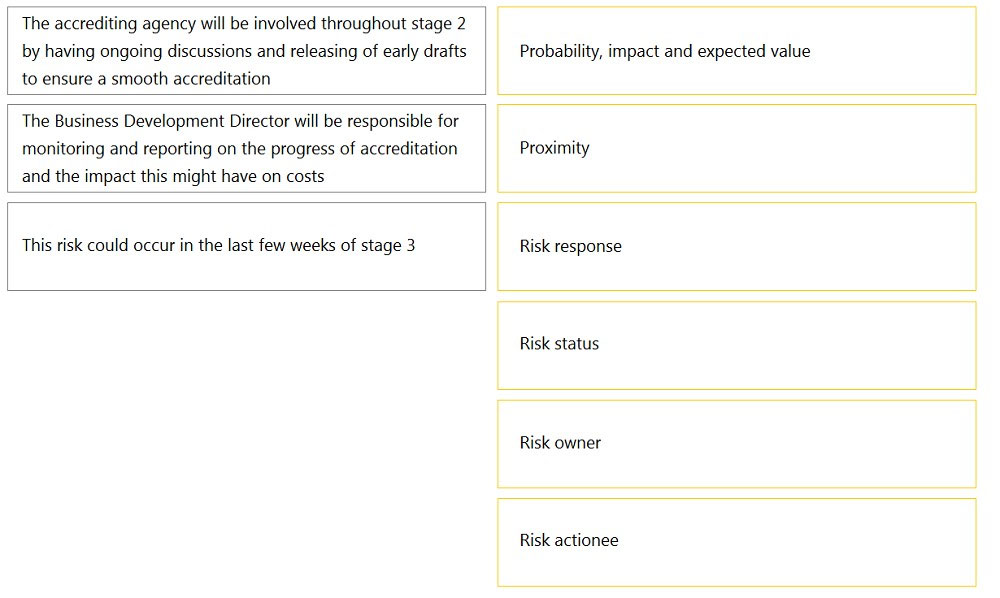Click the text 'smooth accreditation' in the first statement
Viewport: 1000px width, 598px height.
point(191,79)
